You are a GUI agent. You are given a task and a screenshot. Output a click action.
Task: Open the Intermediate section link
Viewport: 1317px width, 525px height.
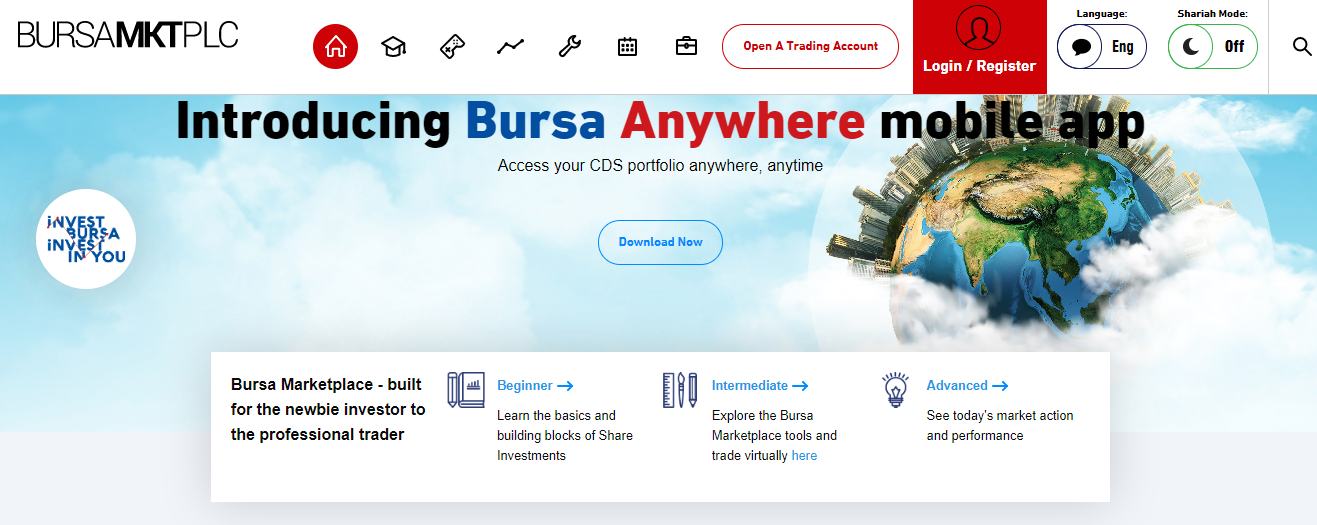tap(759, 386)
